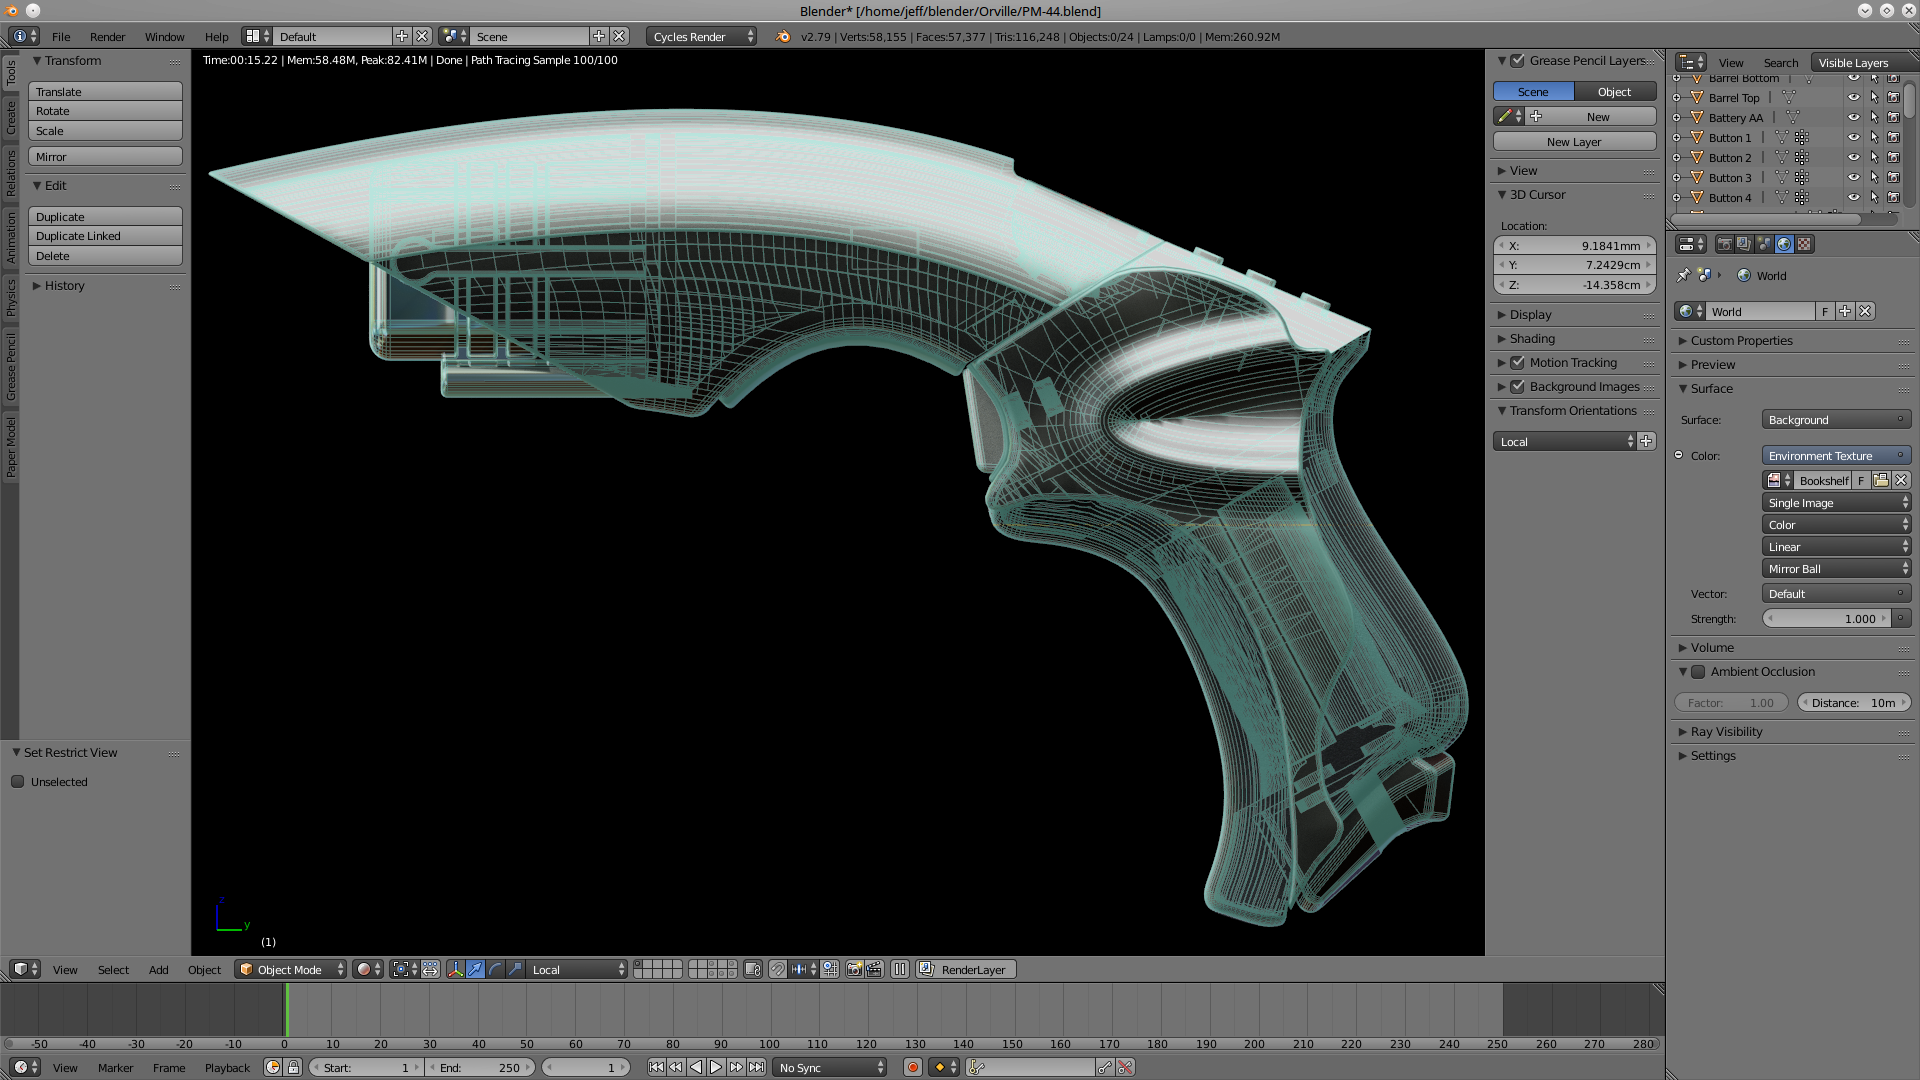Viewport: 1920px width, 1080px height.
Task: Click the 3D transform manipulator icon
Action: click(456, 969)
